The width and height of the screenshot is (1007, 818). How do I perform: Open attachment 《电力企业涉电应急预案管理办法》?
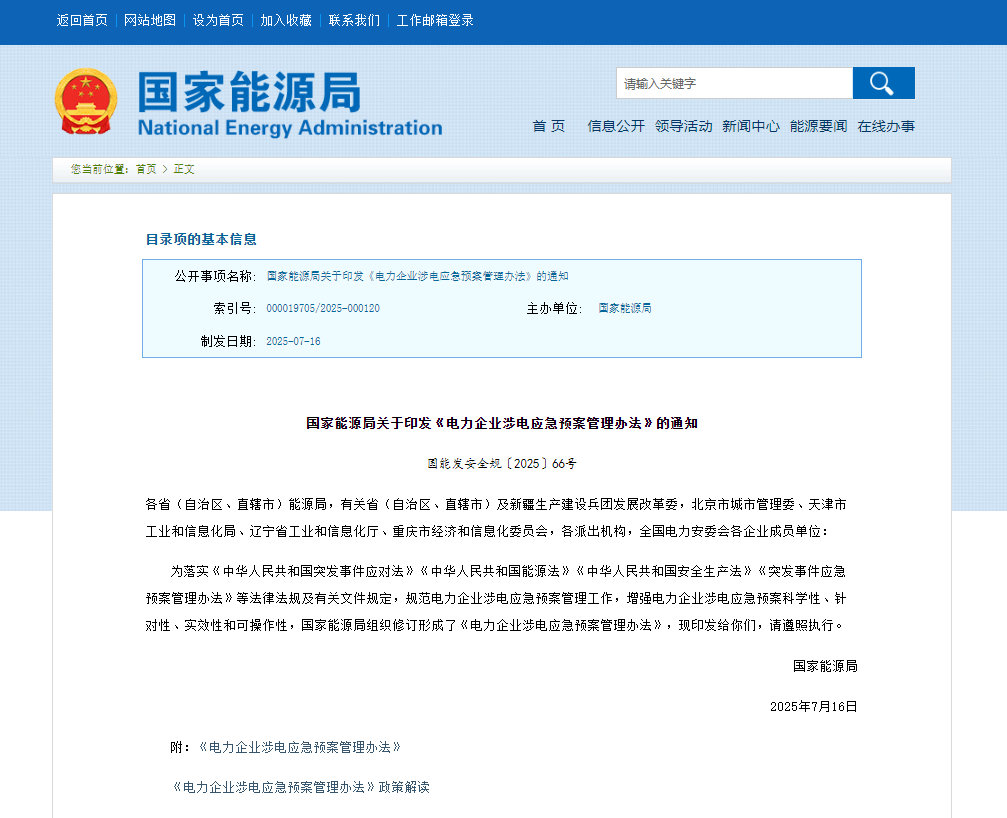click(297, 746)
